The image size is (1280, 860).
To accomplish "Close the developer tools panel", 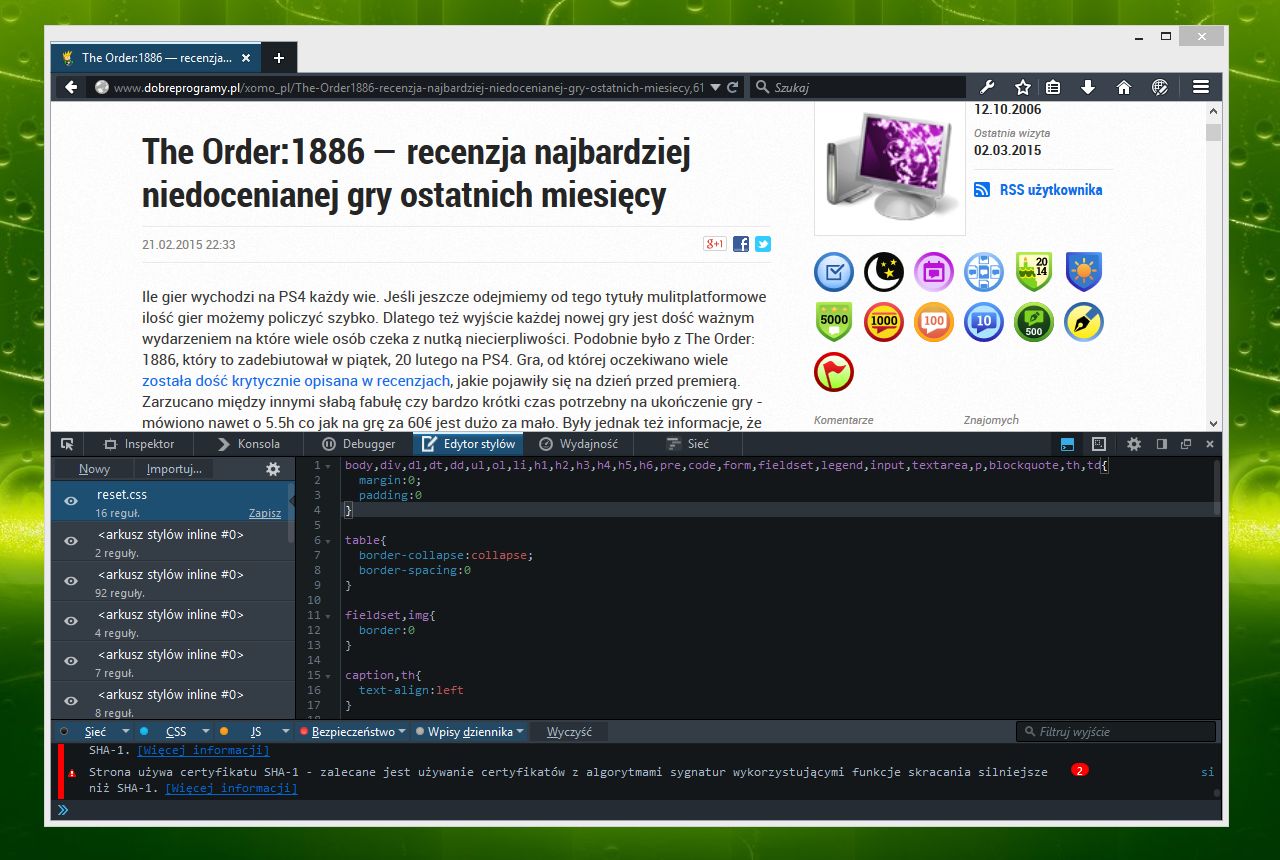I will [1210, 444].
